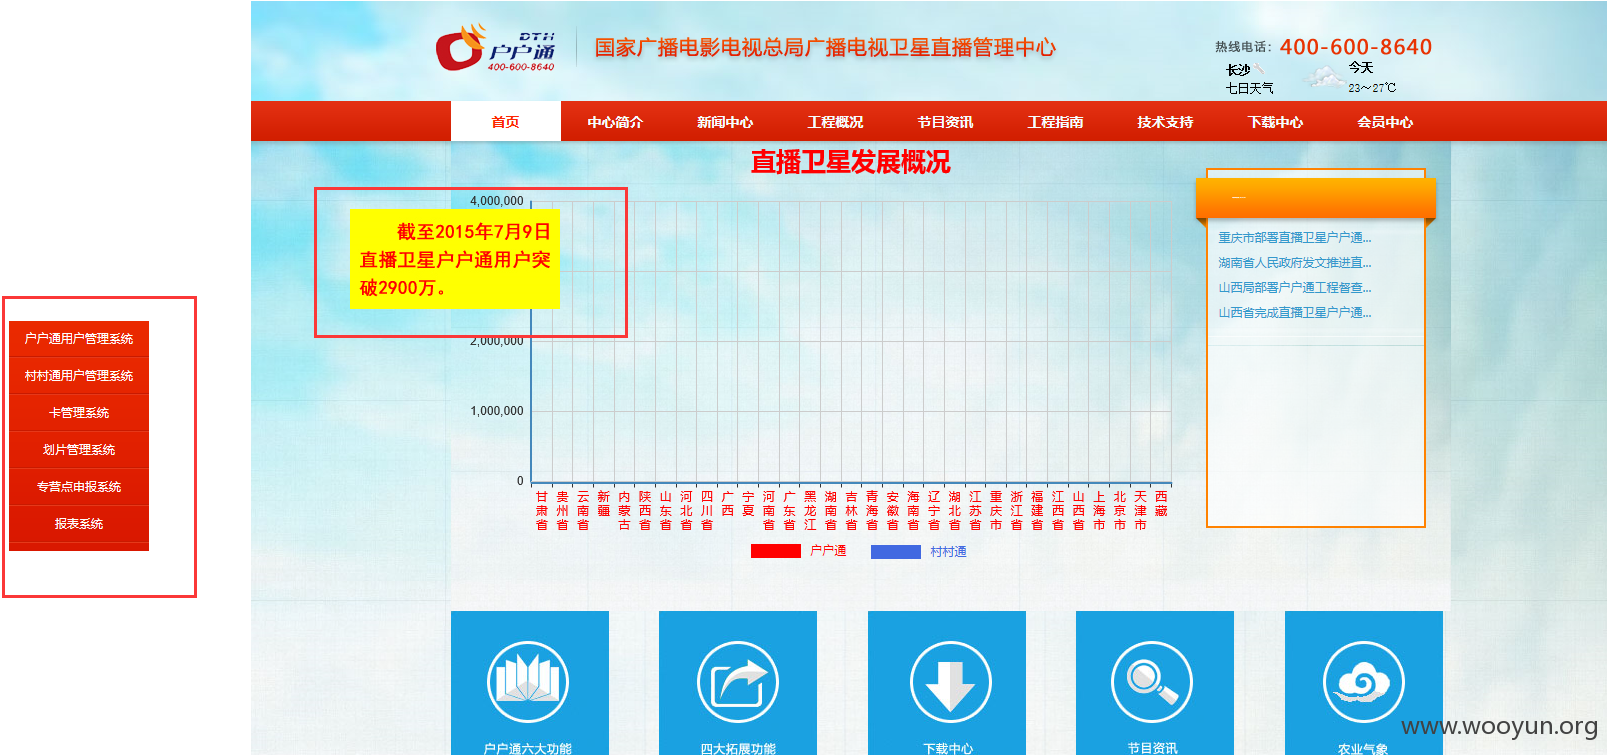This screenshot has height=755, width=1607.
Task: Click the 西藏 axis label
Action: (1161, 503)
